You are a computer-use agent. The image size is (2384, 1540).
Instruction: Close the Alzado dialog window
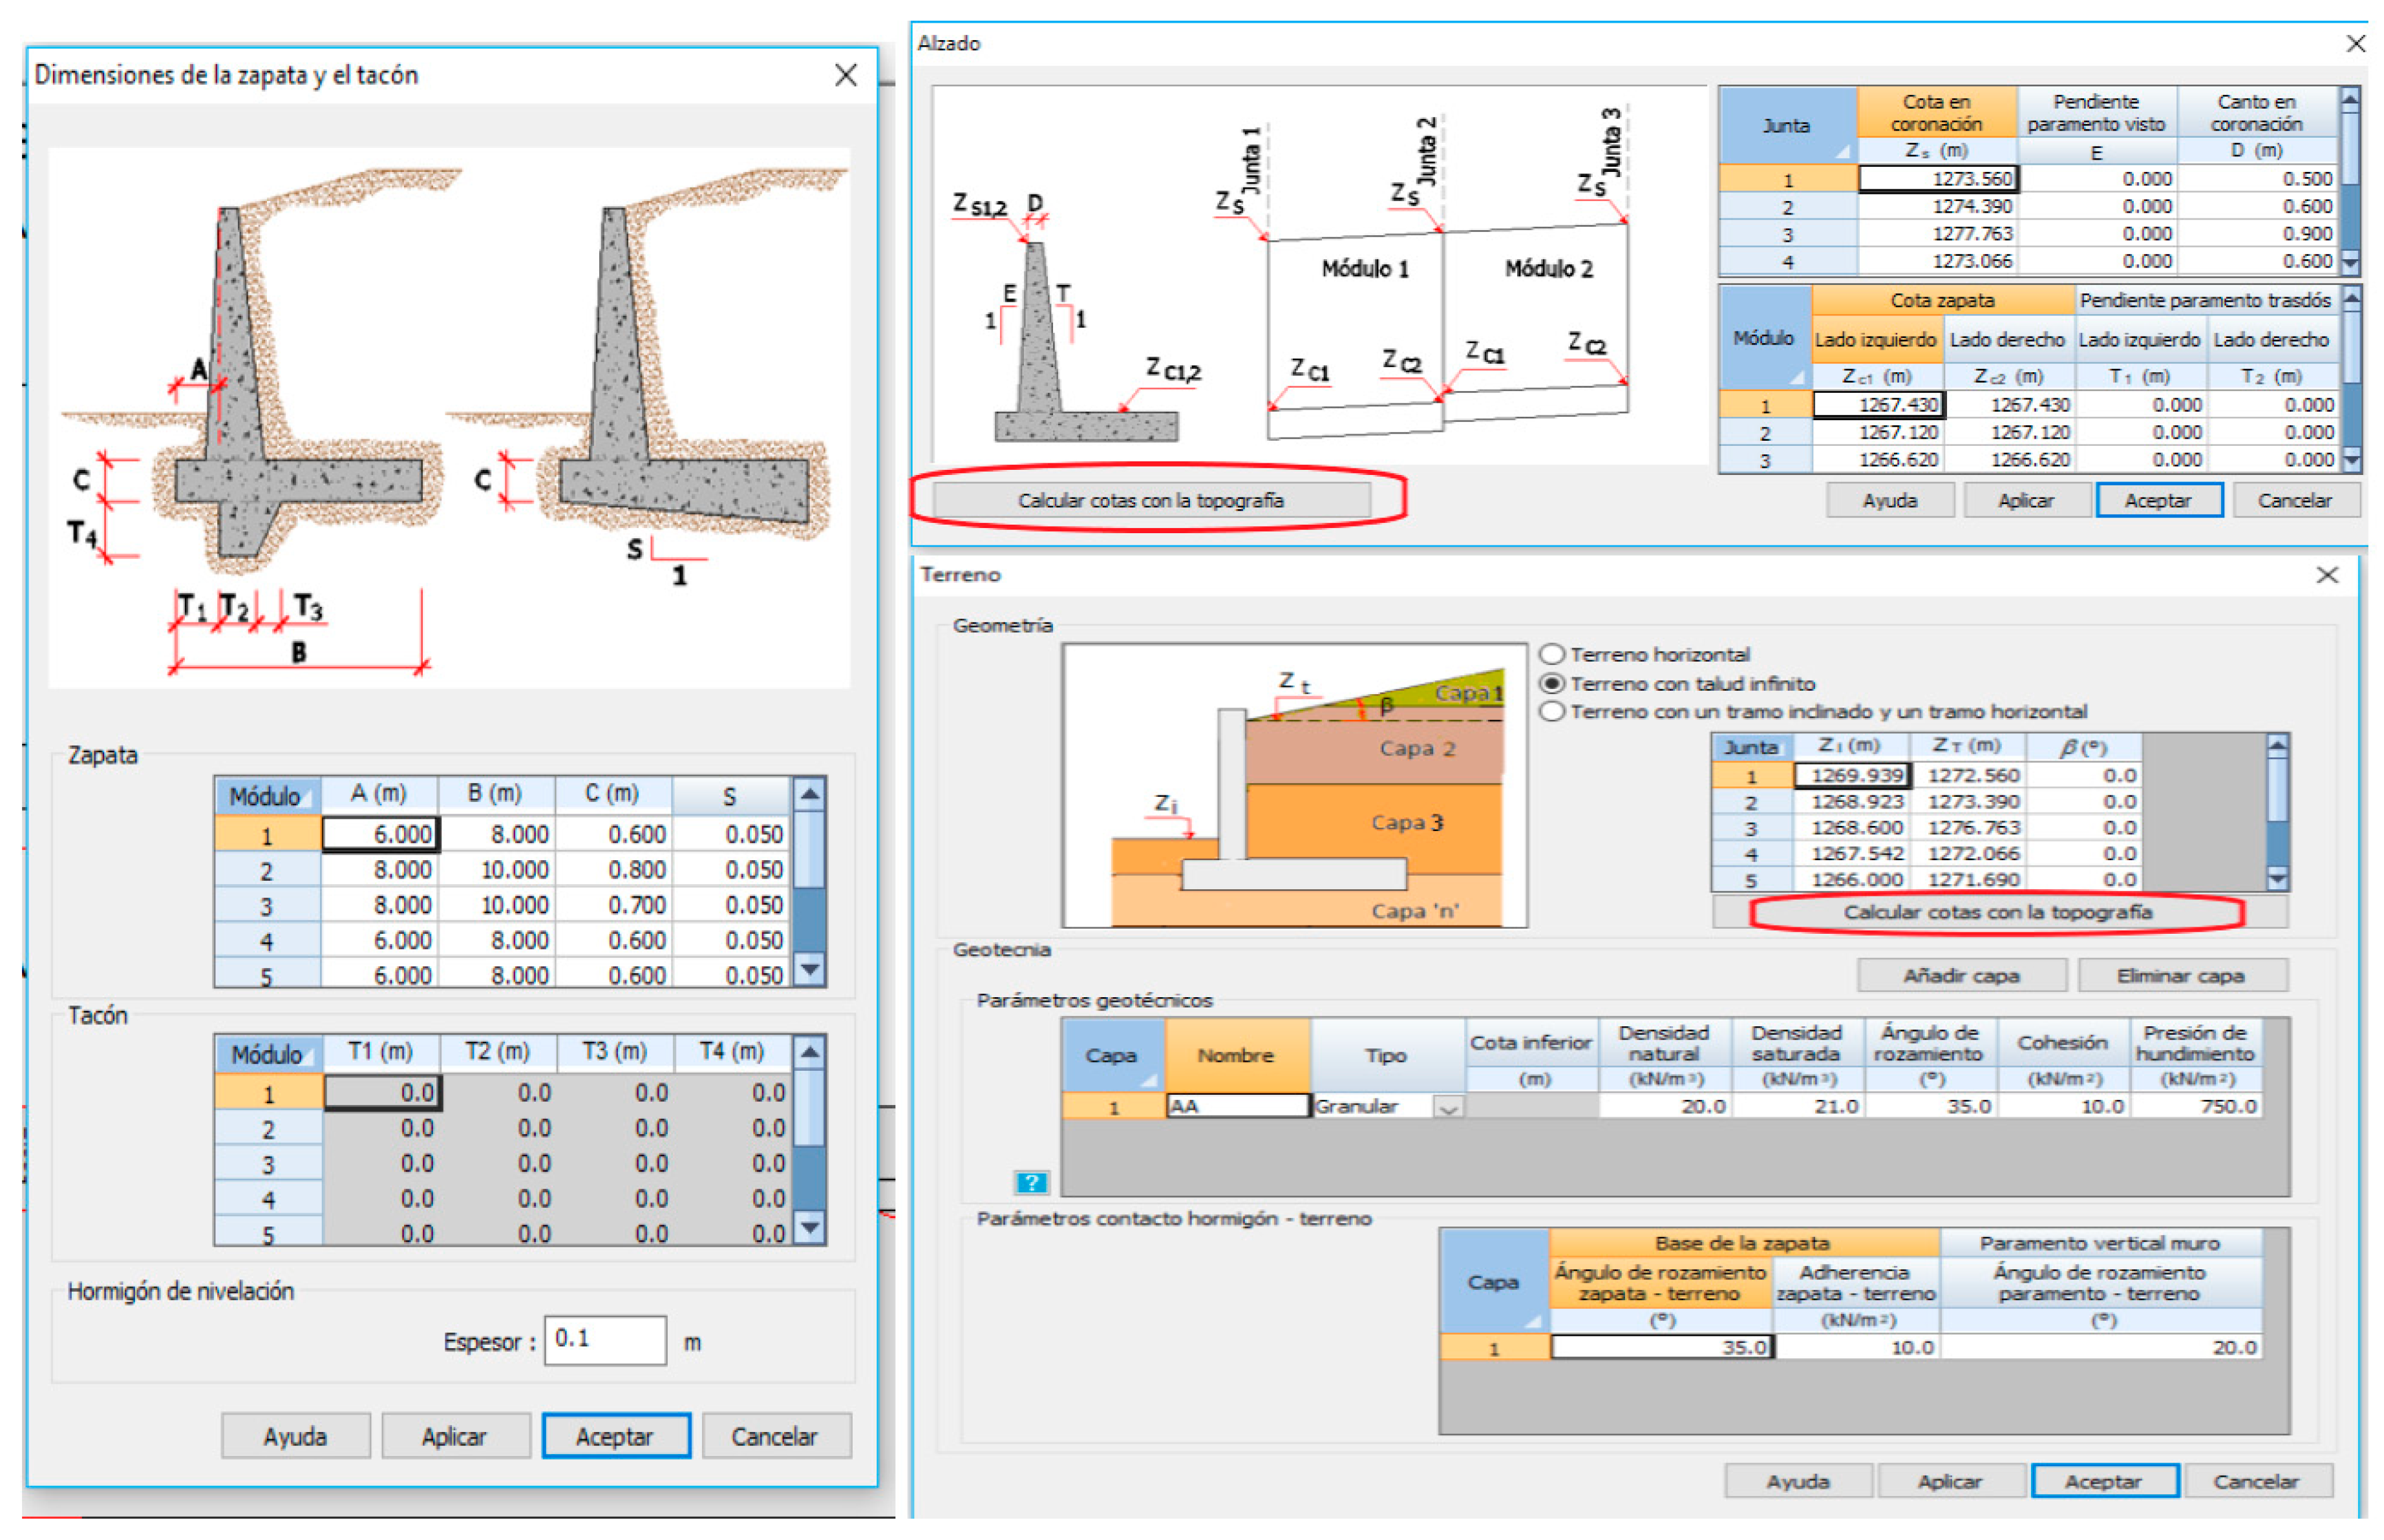2355,44
